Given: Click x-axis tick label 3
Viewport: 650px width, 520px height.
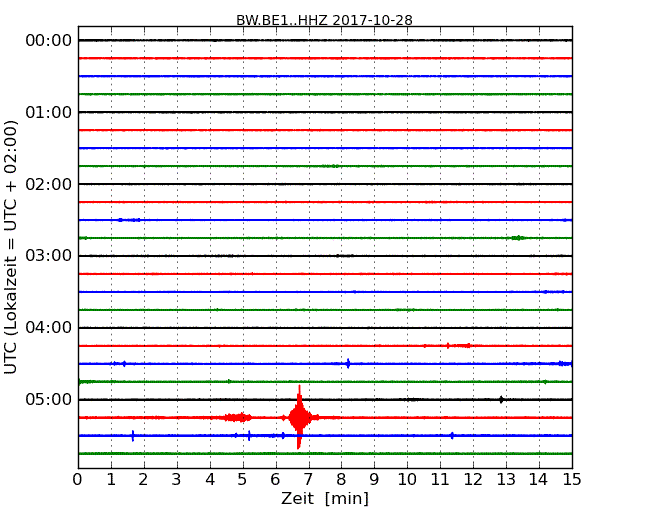Looking at the screenshot, I should [176, 479].
